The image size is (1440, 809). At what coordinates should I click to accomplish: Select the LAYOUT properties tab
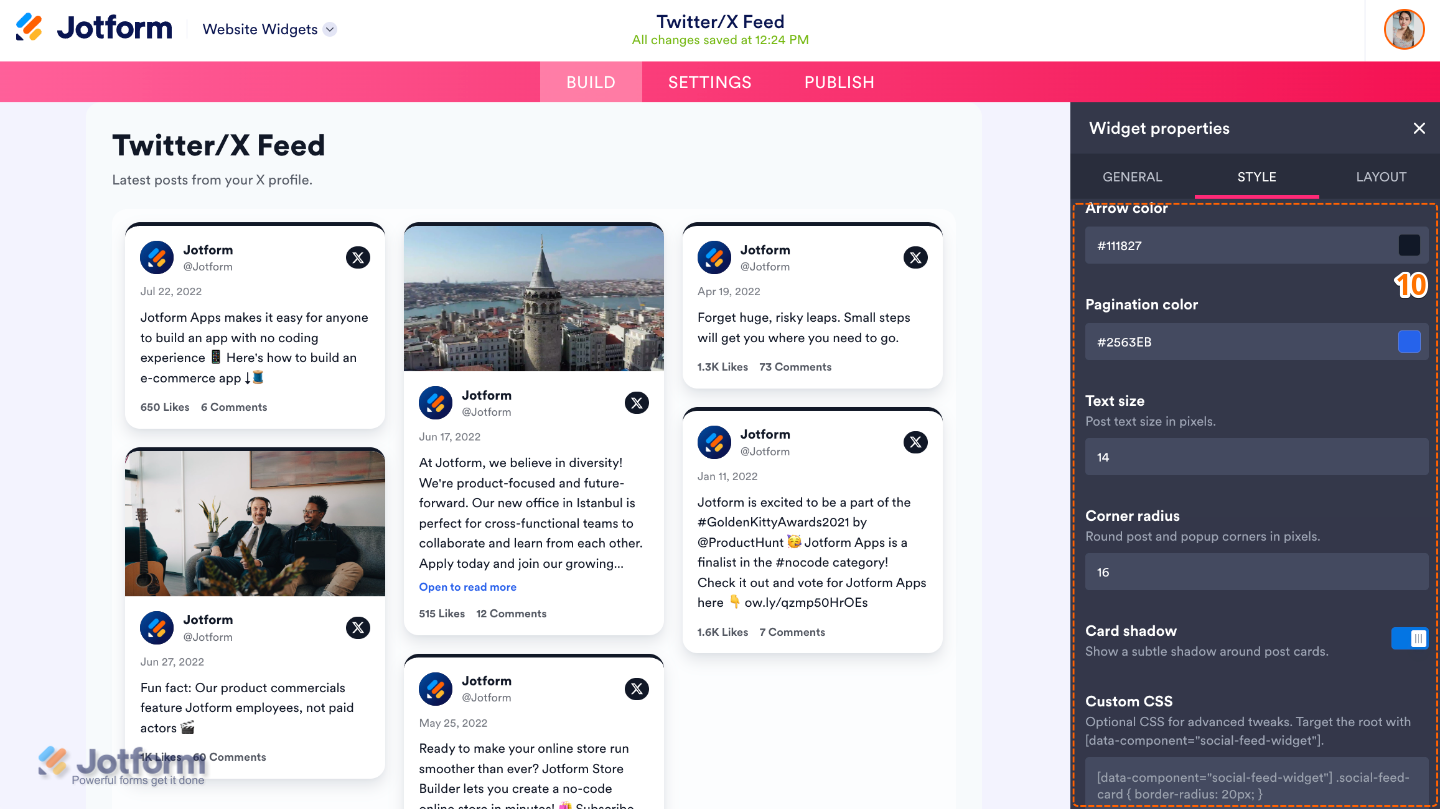(1381, 177)
